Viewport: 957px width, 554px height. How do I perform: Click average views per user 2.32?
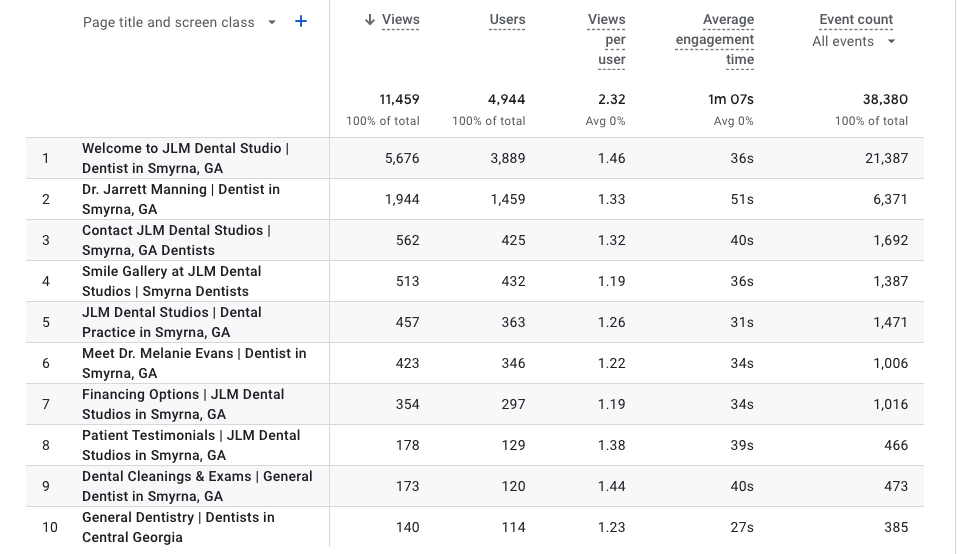[612, 99]
